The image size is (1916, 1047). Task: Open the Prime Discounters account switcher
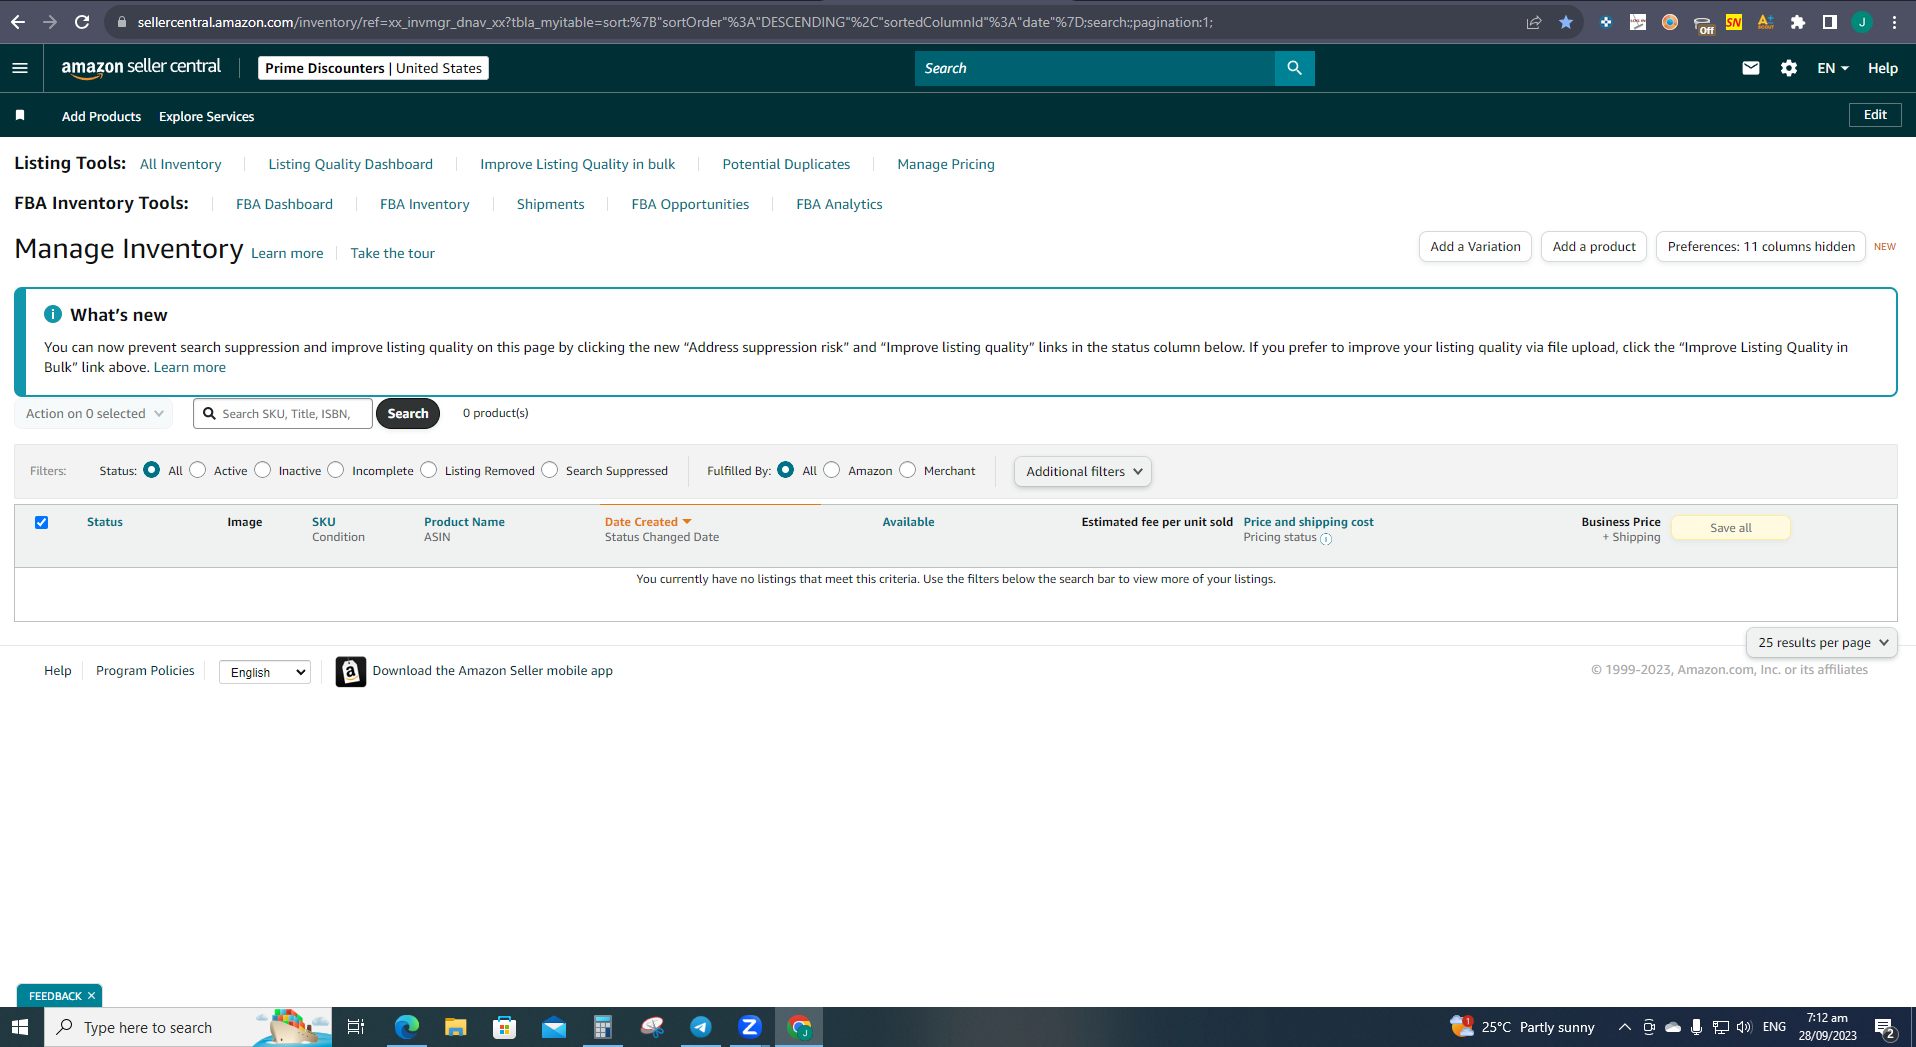click(373, 68)
